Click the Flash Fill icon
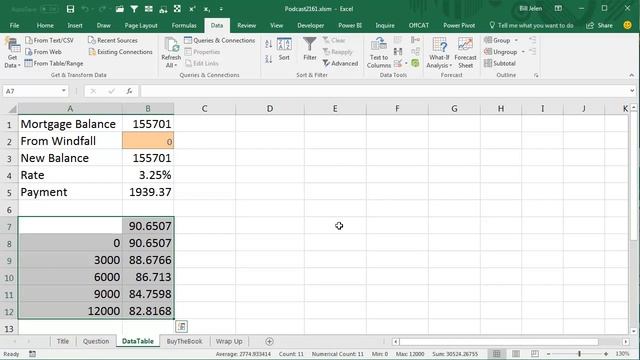 (398, 40)
